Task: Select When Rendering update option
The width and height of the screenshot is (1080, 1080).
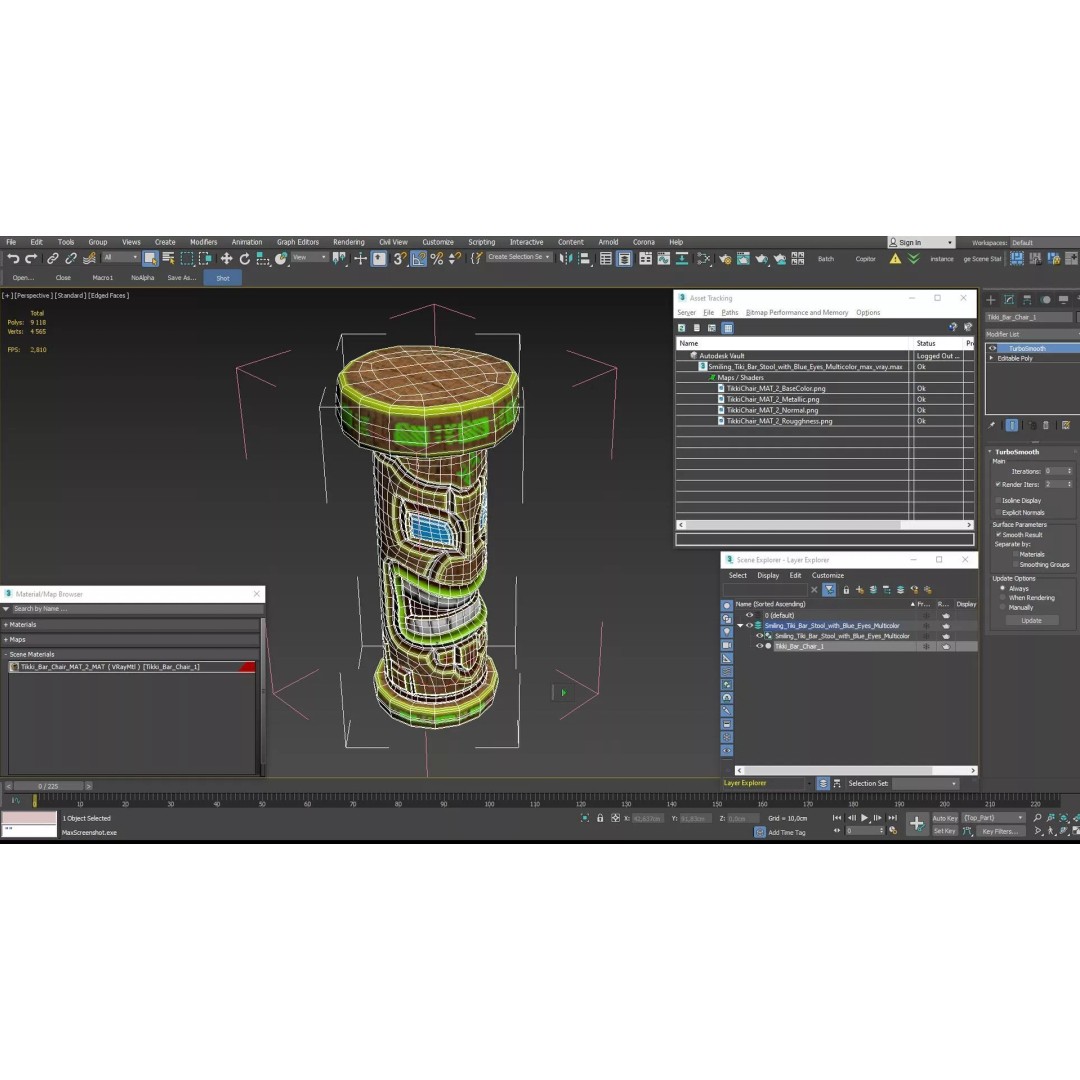Action: [x=1002, y=597]
